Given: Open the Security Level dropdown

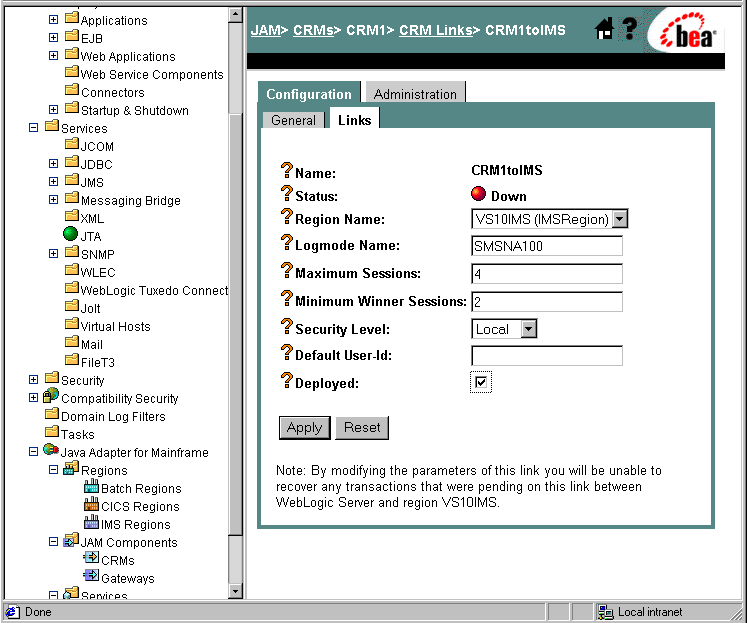Looking at the screenshot, I should [x=529, y=329].
